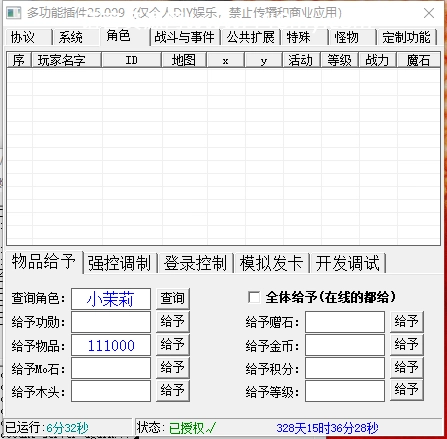This screenshot has height=439, width=447.
Task: Open the 系统 tab
Action: [x=76, y=37]
